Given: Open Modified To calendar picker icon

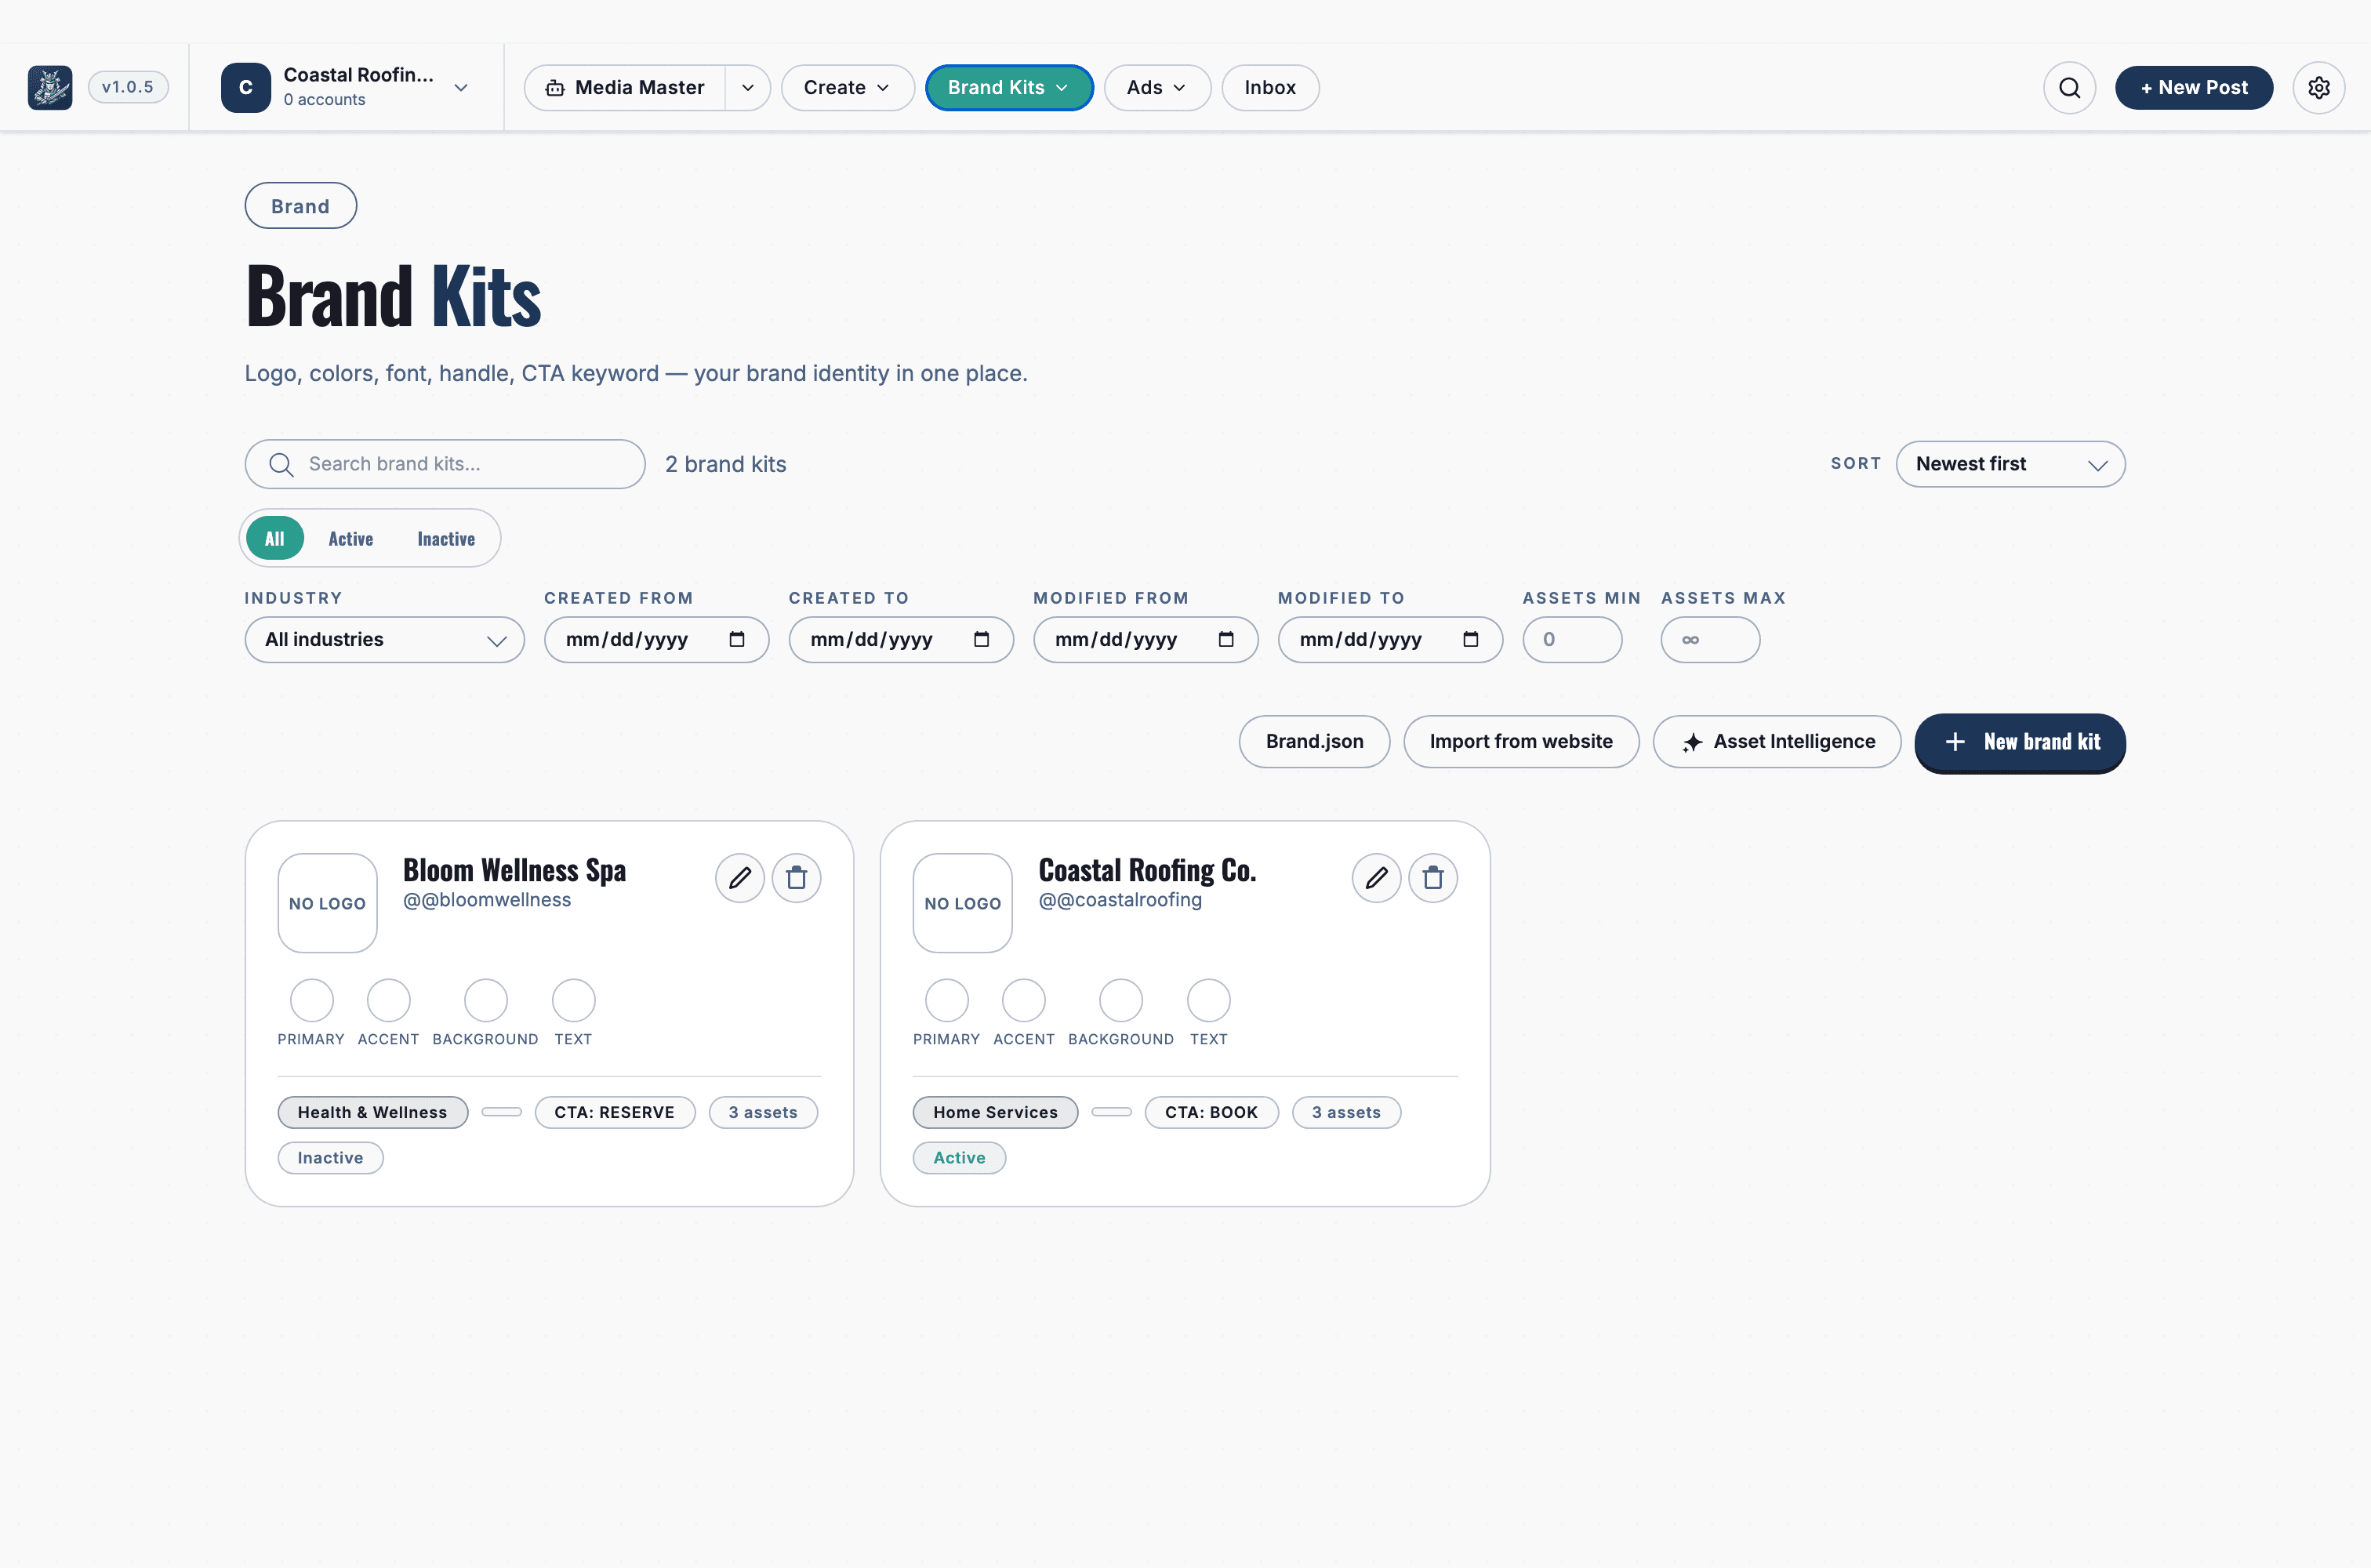Looking at the screenshot, I should (1470, 640).
